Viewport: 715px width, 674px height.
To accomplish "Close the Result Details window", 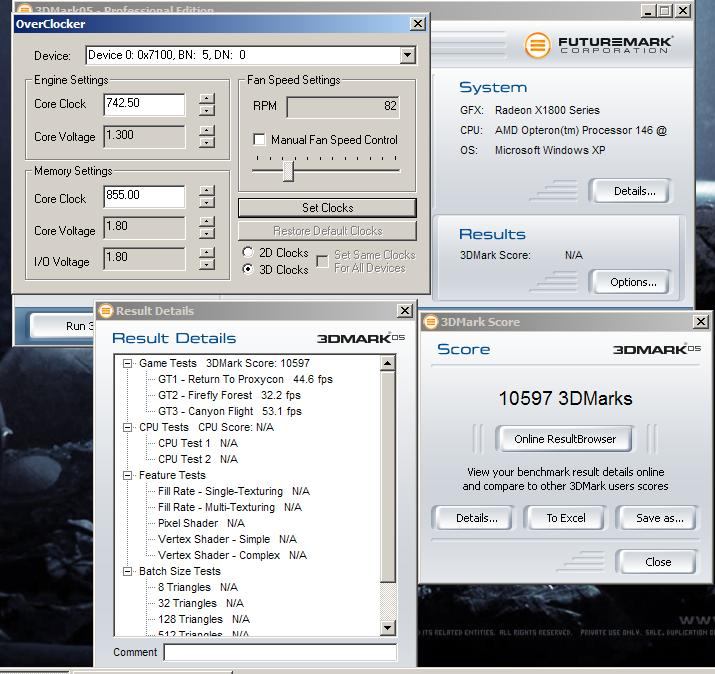I will [x=404, y=311].
